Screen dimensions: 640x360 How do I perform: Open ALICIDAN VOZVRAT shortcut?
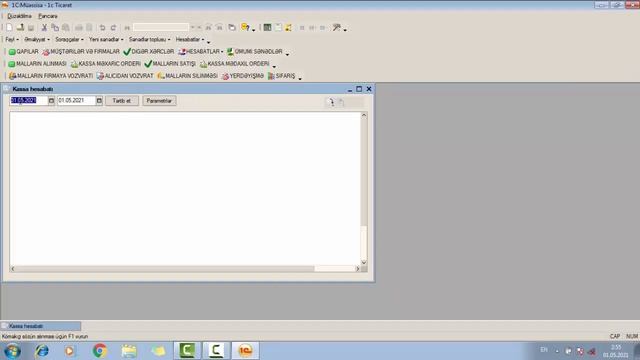pyautogui.click(x=125, y=76)
